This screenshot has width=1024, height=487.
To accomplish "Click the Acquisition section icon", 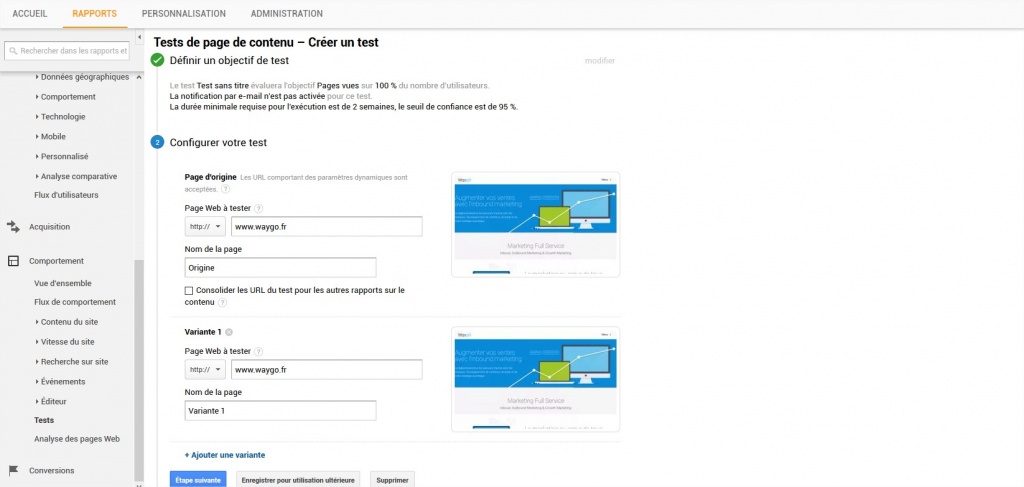I will [x=13, y=227].
